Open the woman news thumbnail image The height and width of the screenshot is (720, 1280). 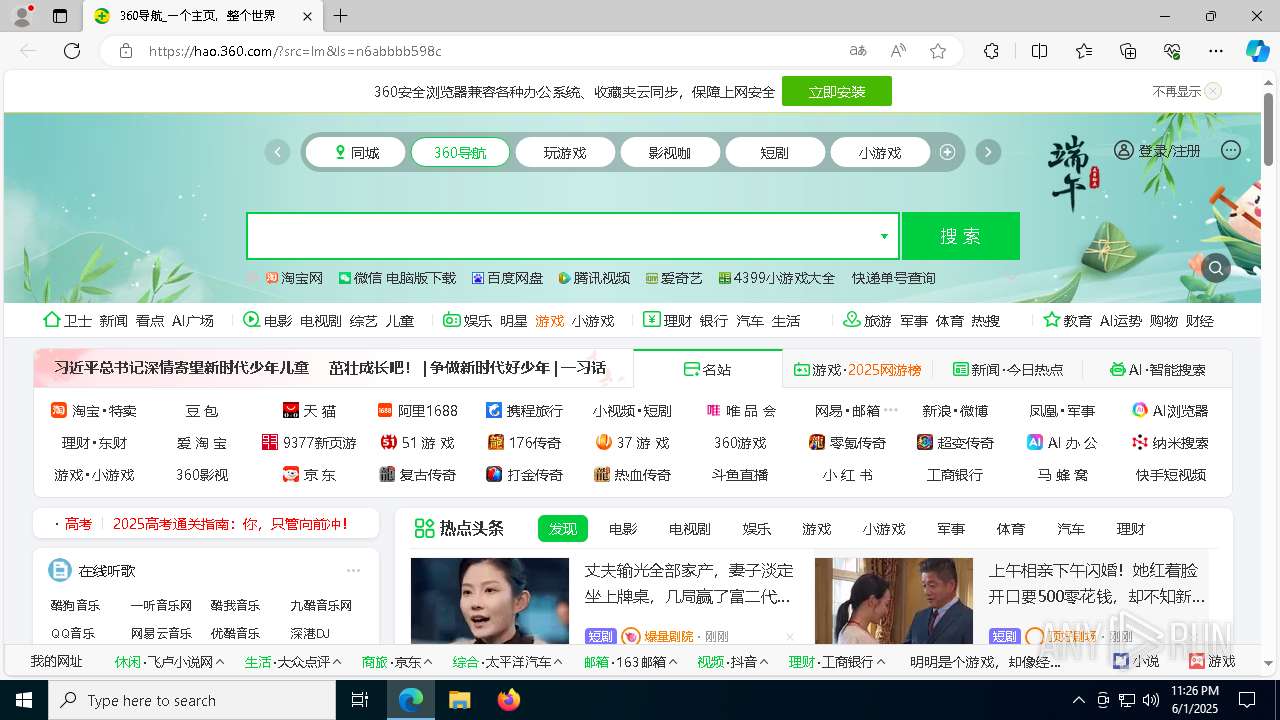(490, 600)
